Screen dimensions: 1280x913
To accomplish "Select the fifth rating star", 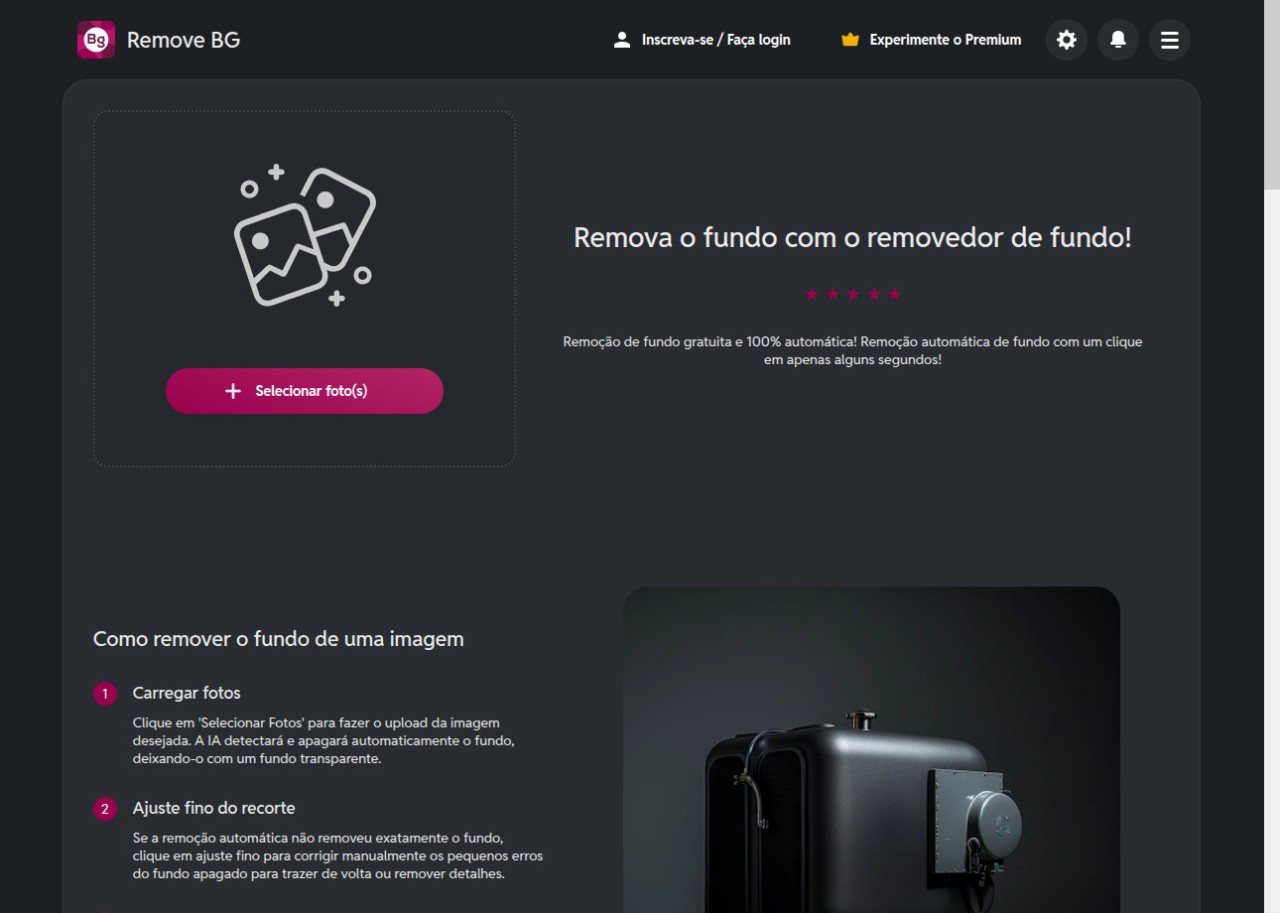I will click(895, 294).
